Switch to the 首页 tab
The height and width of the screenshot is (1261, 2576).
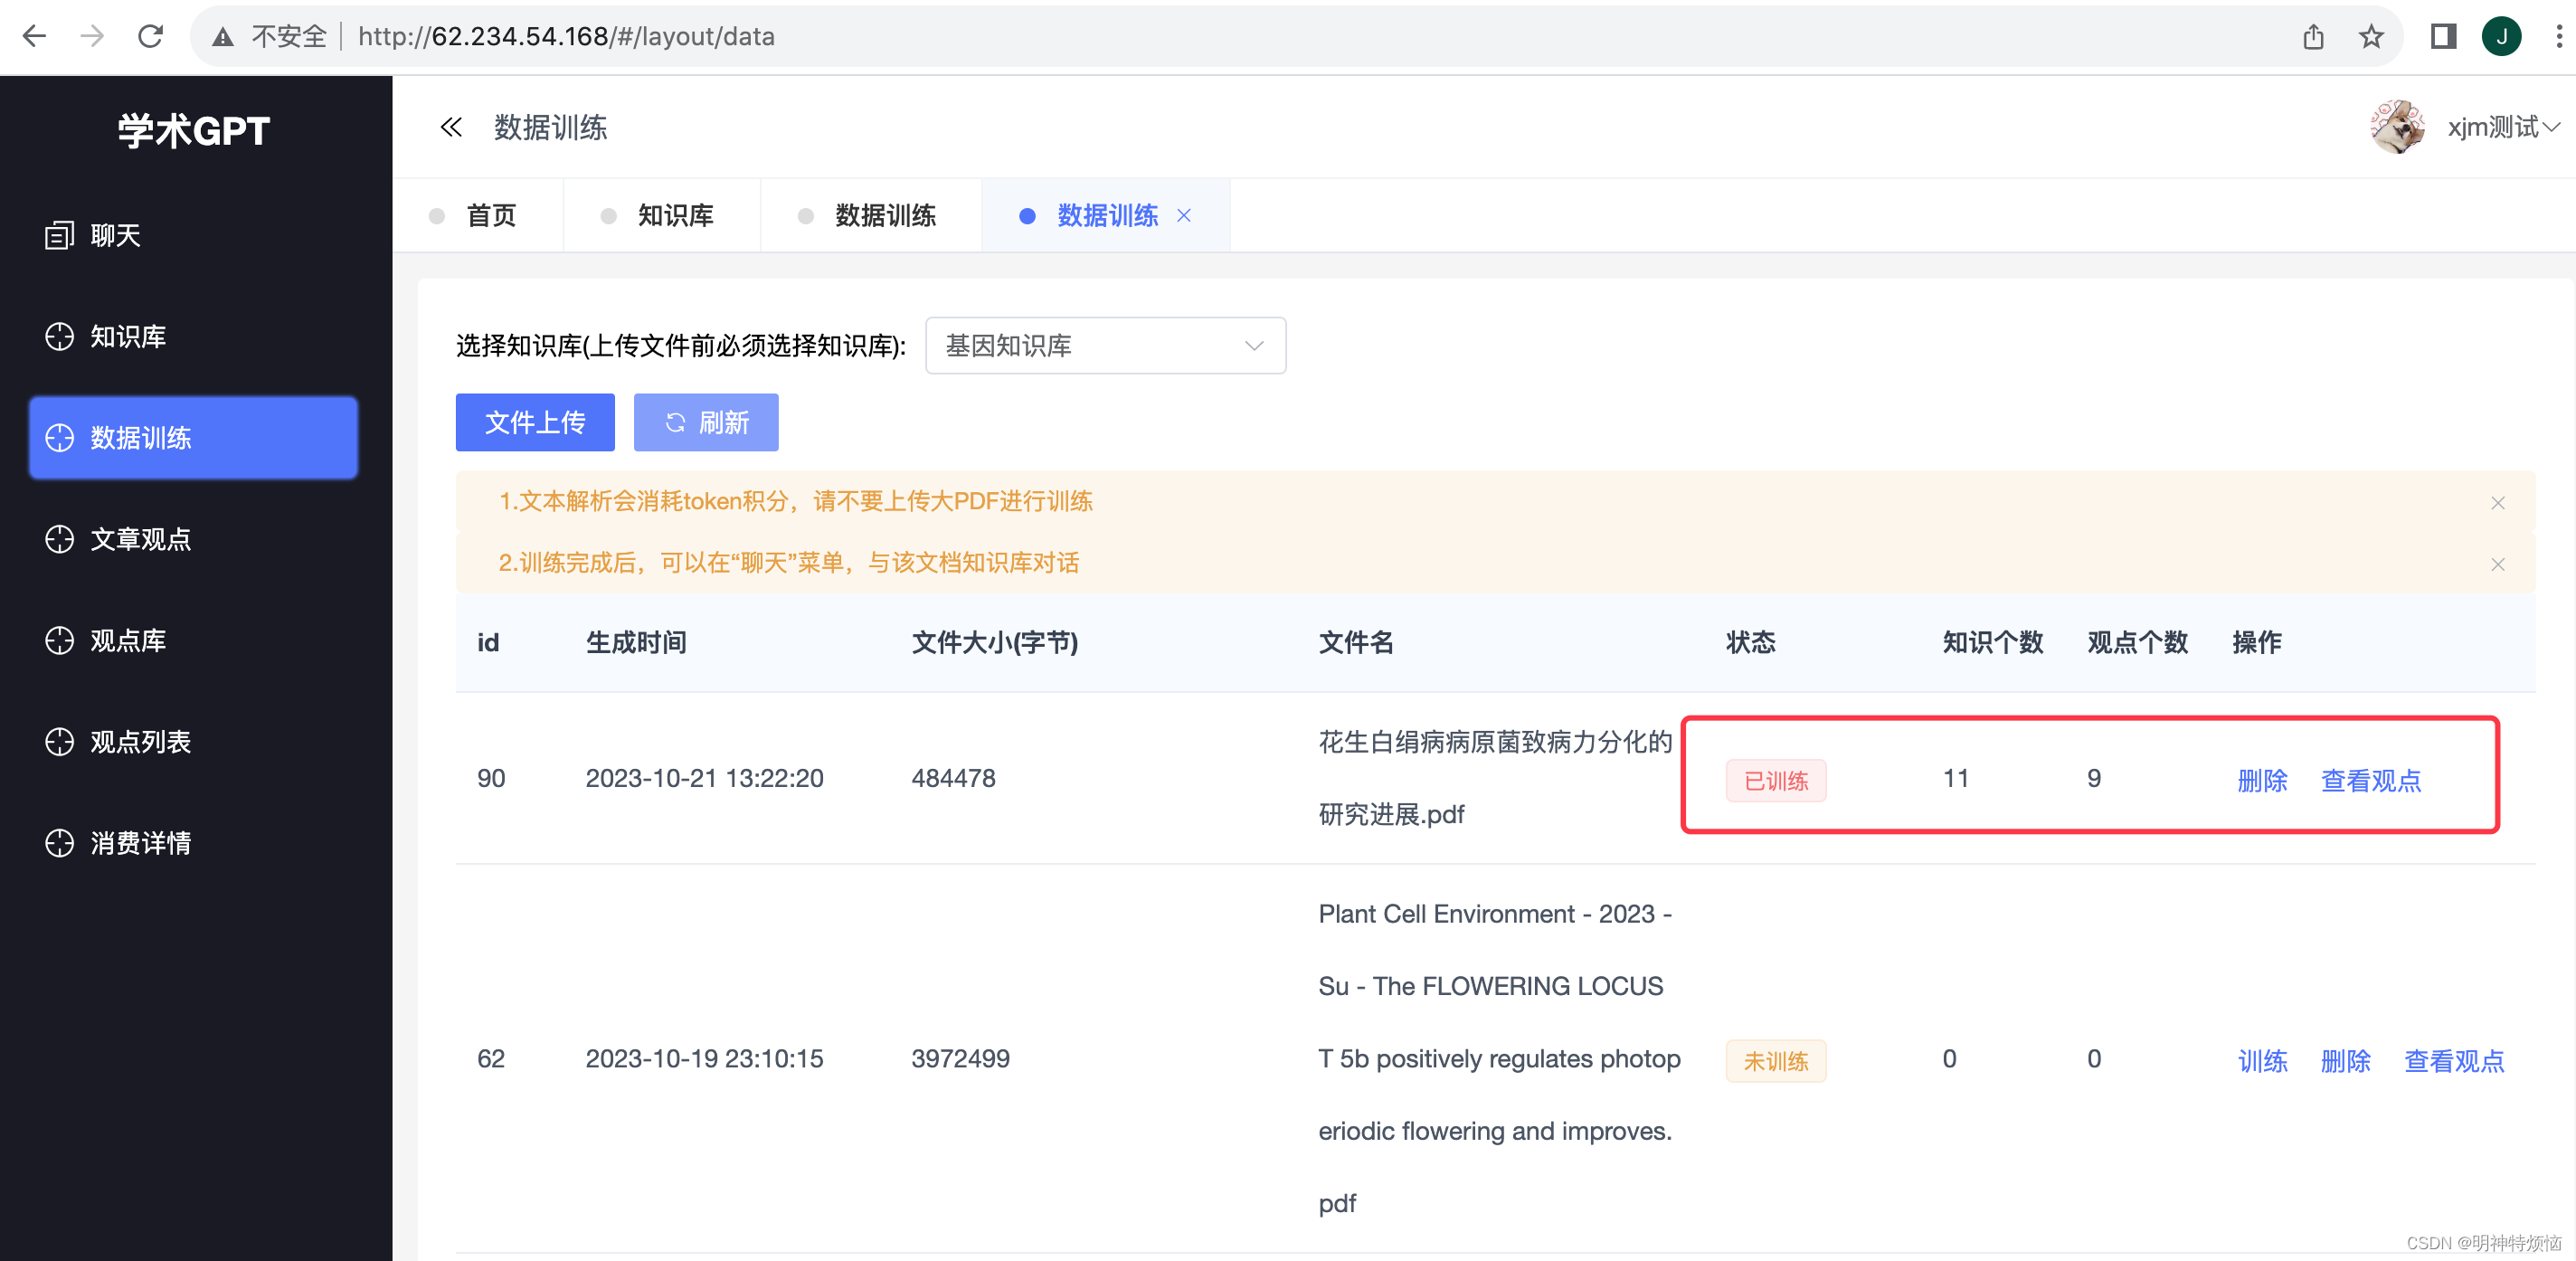pyautogui.click(x=490, y=216)
